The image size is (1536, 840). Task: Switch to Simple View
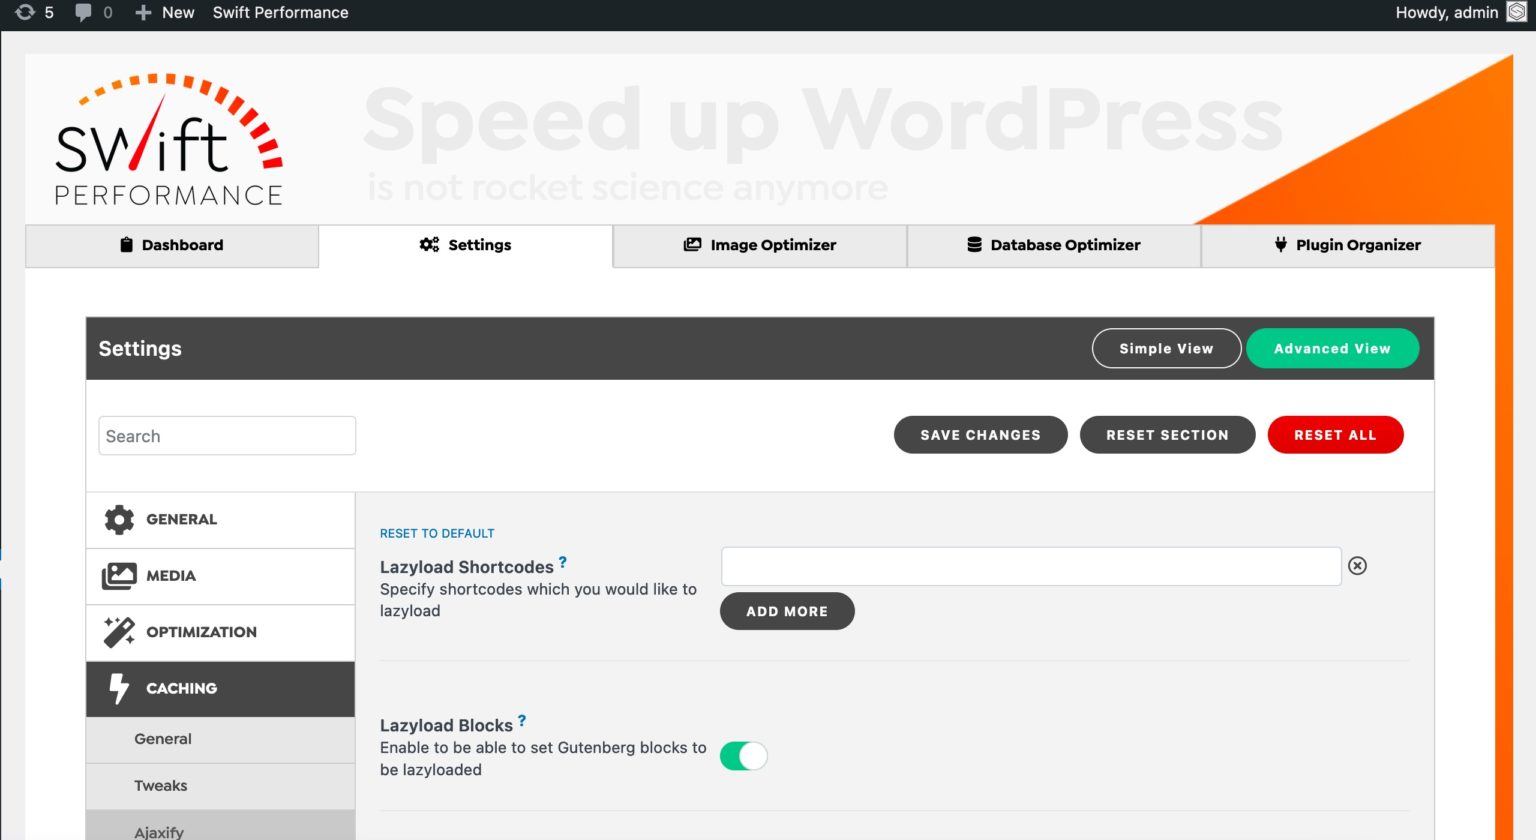[x=1166, y=348]
